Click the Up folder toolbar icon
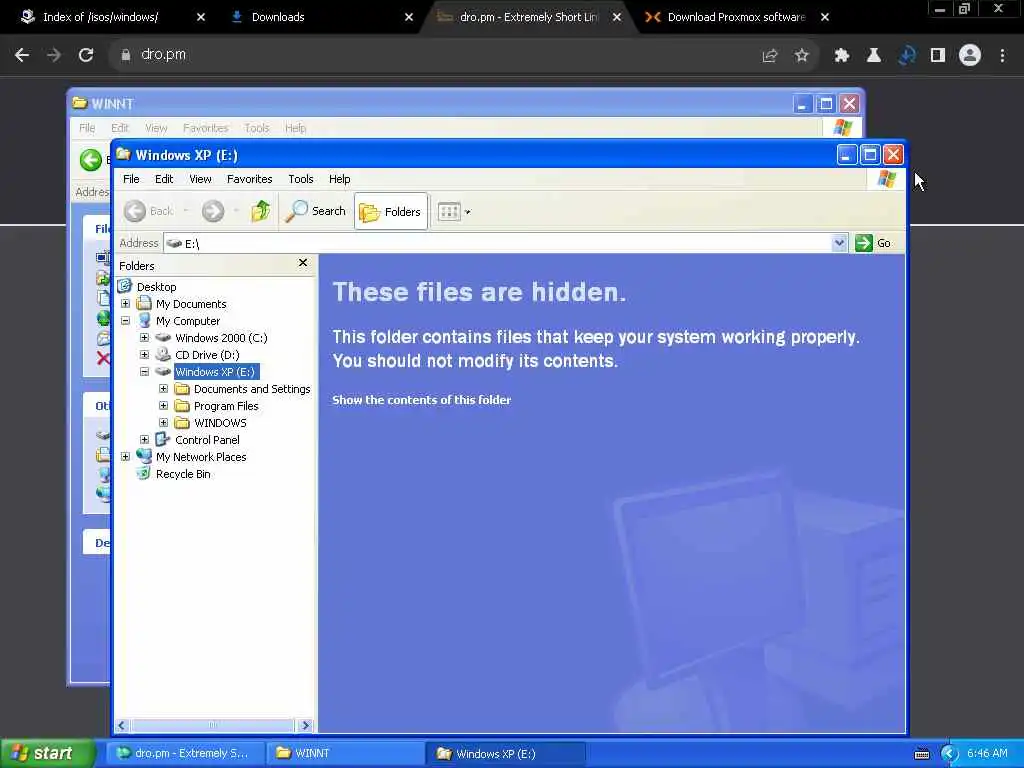This screenshot has height=768, width=1024. coord(261,211)
